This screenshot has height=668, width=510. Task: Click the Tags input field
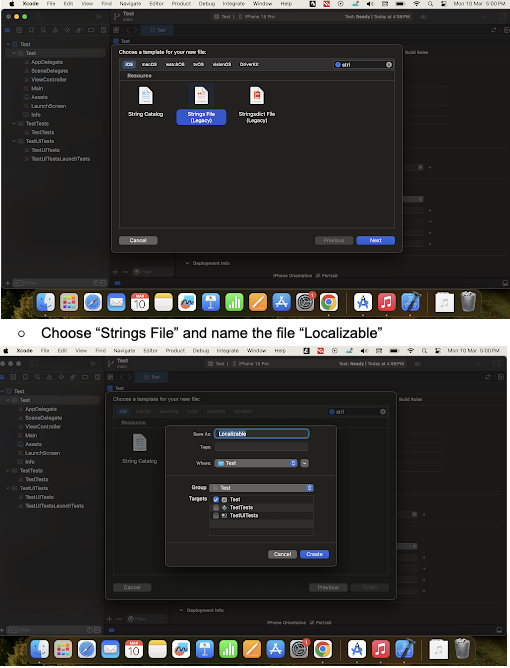262,447
